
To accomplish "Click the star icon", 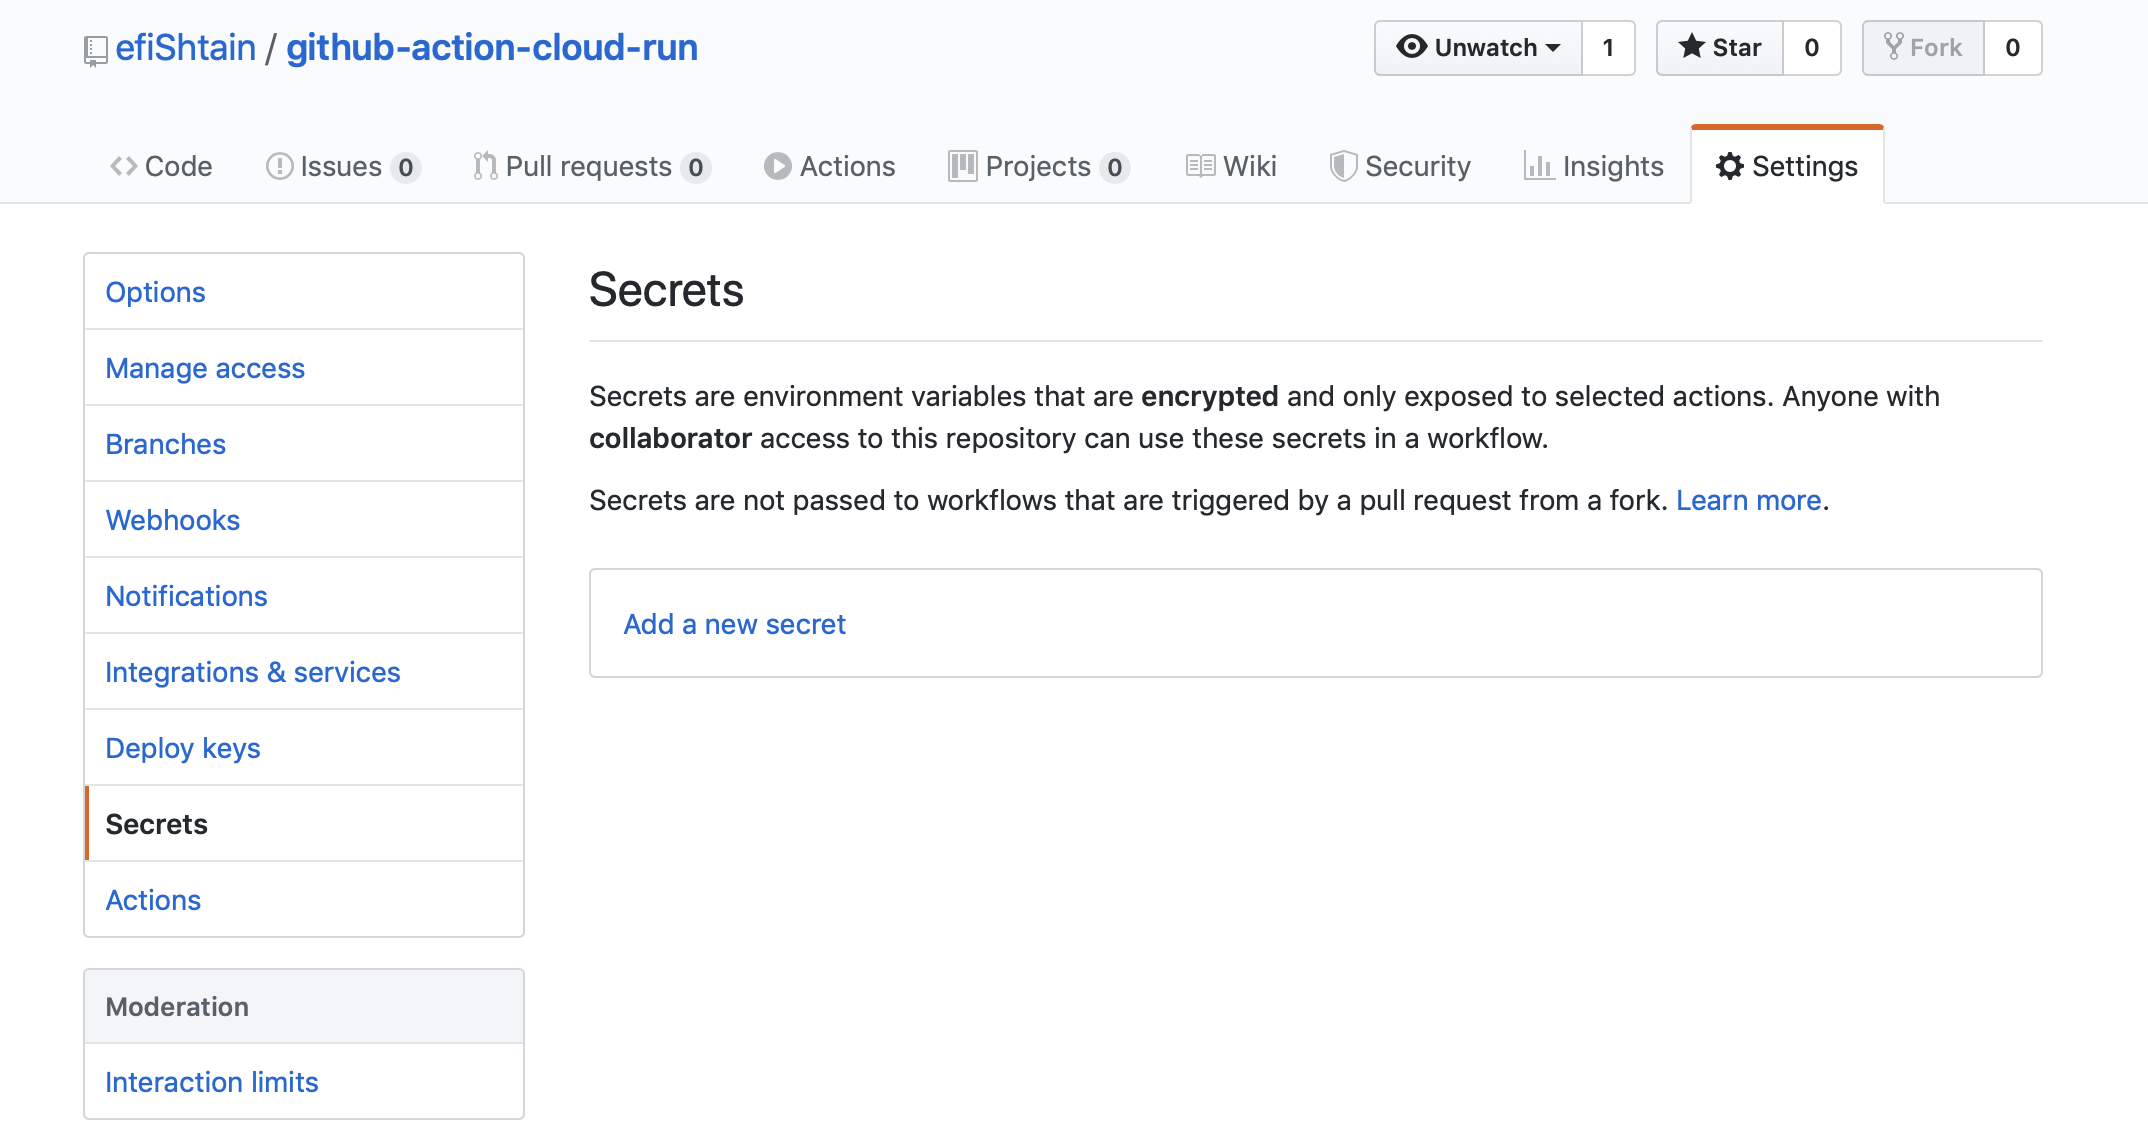I will pyautogui.click(x=1692, y=46).
